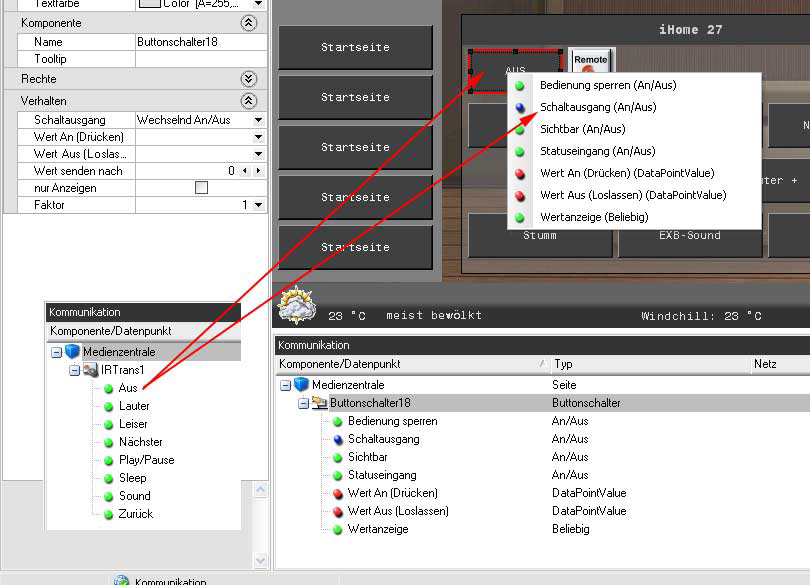The height and width of the screenshot is (585, 810).
Task: Click the weather cloud-and-sun icon
Action: [297, 305]
